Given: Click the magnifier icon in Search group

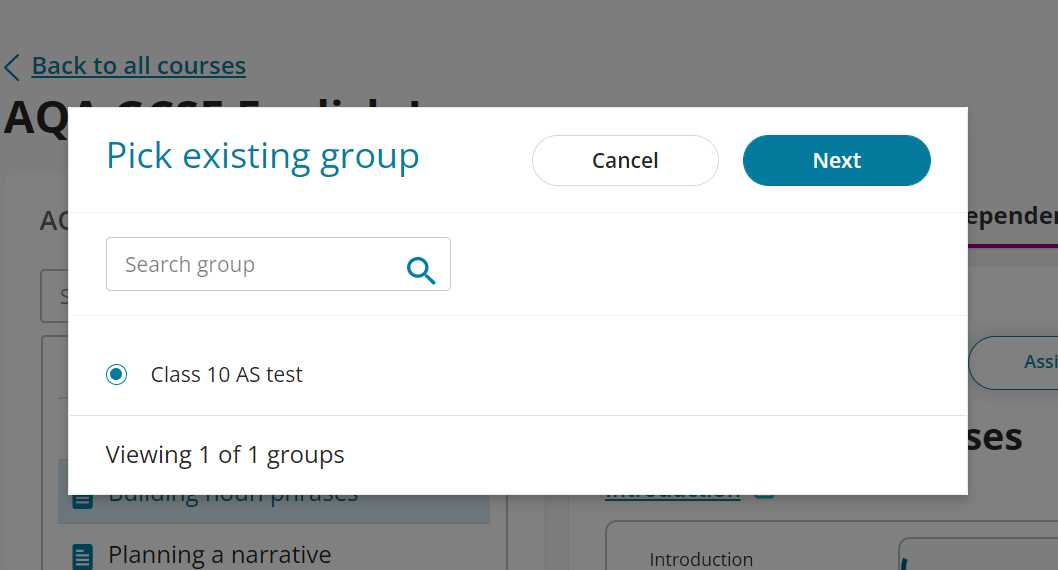Looking at the screenshot, I should pos(421,269).
